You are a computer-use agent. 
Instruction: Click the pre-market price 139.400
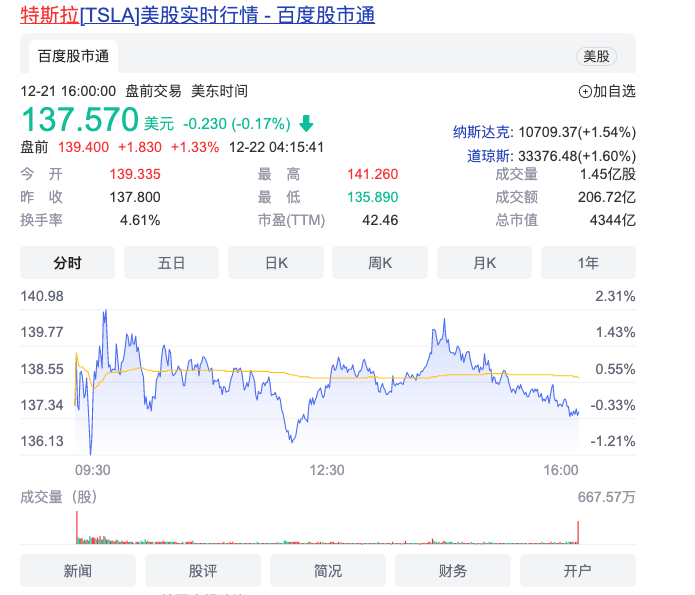point(83,147)
